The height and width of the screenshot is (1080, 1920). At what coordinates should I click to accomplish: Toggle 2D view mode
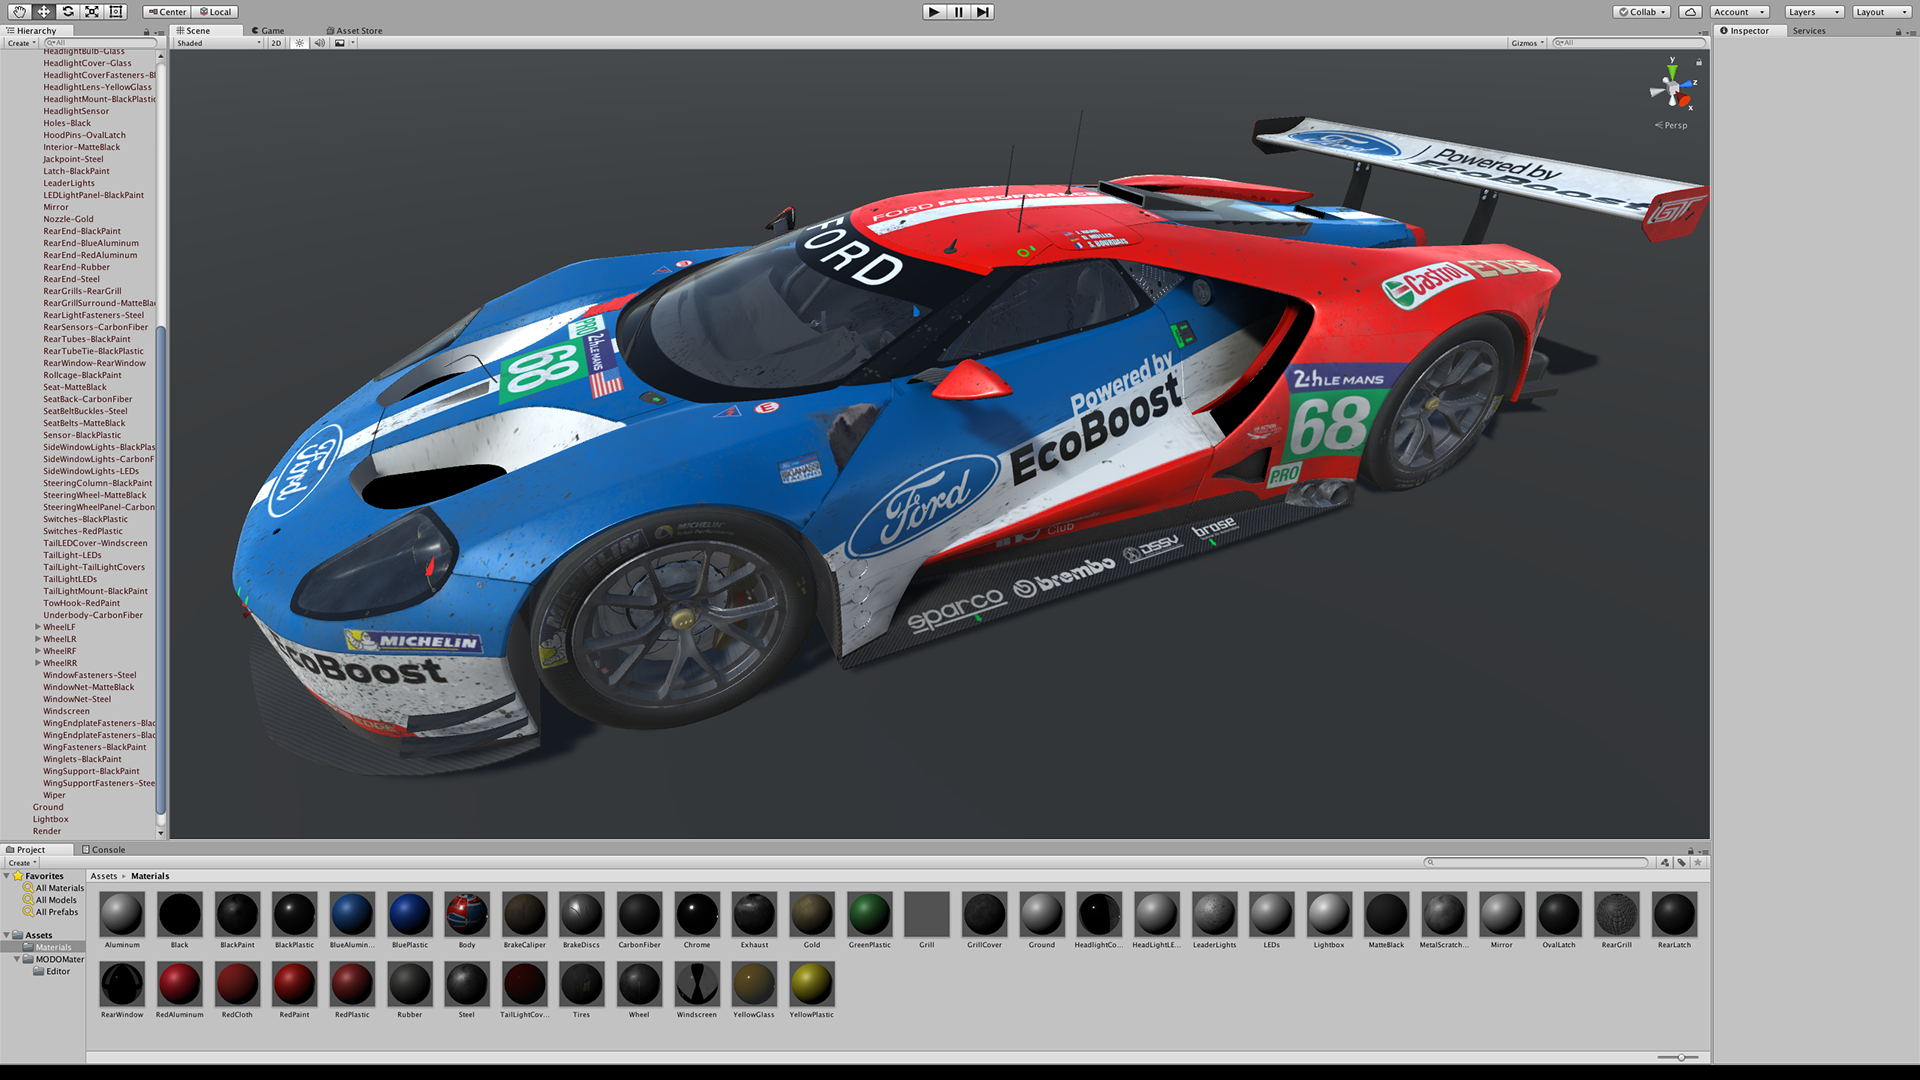tap(276, 43)
